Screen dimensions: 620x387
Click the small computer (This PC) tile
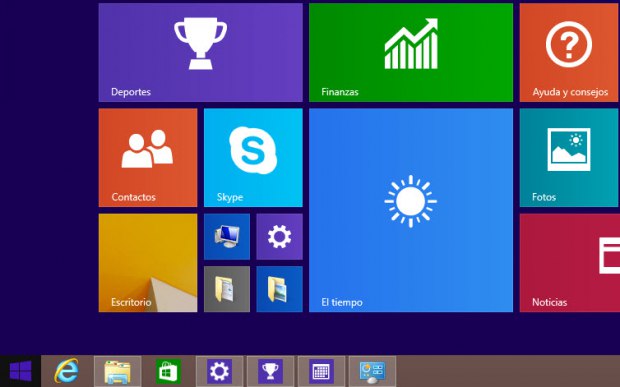pos(227,237)
